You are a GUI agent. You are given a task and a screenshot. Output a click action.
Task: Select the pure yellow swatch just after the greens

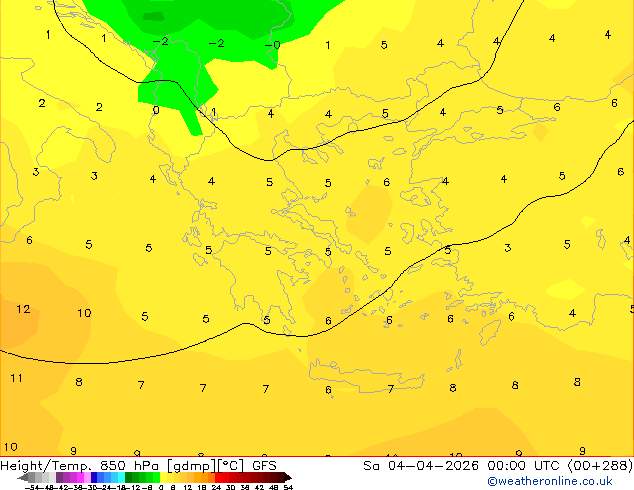163,477
